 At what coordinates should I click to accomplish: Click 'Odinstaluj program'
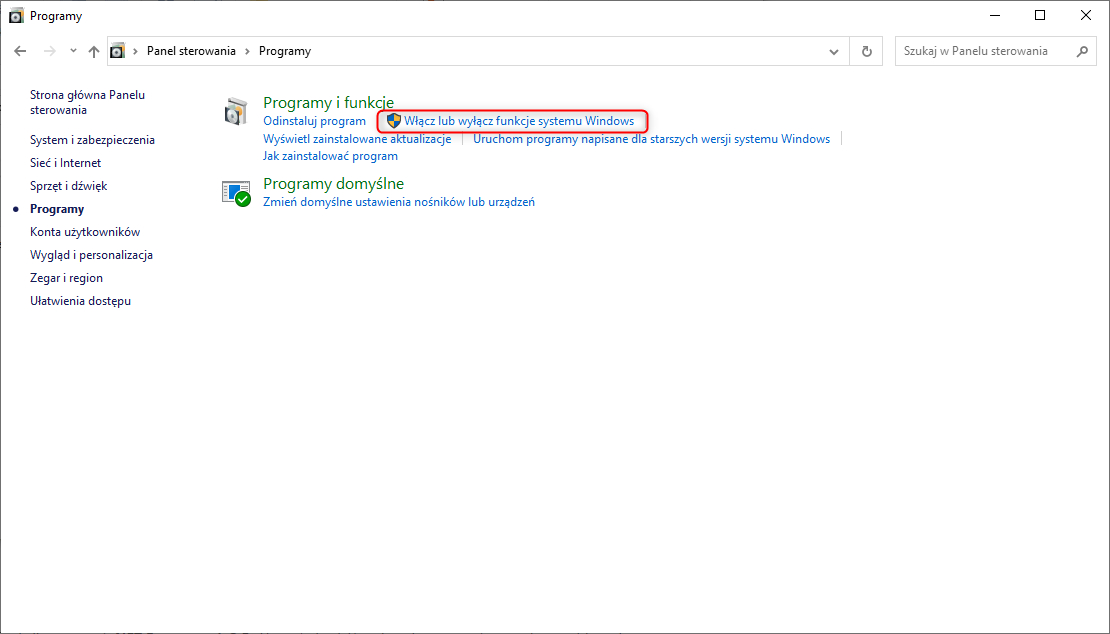point(314,121)
